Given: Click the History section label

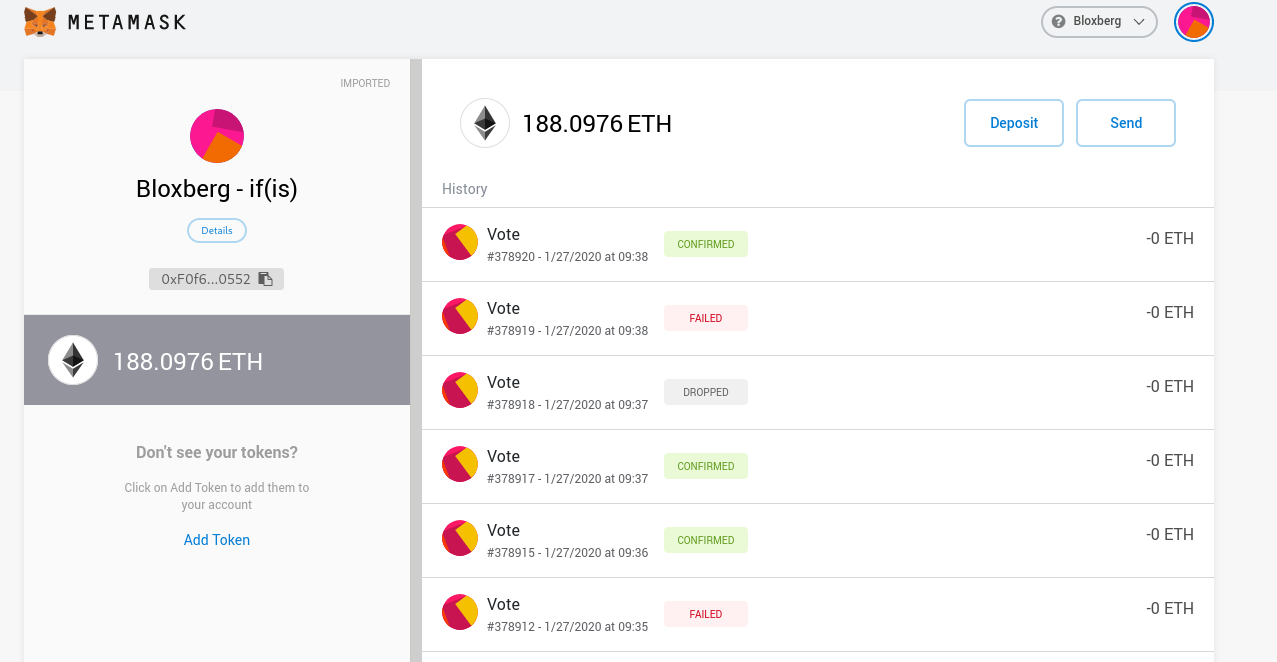Looking at the screenshot, I should point(465,189).
